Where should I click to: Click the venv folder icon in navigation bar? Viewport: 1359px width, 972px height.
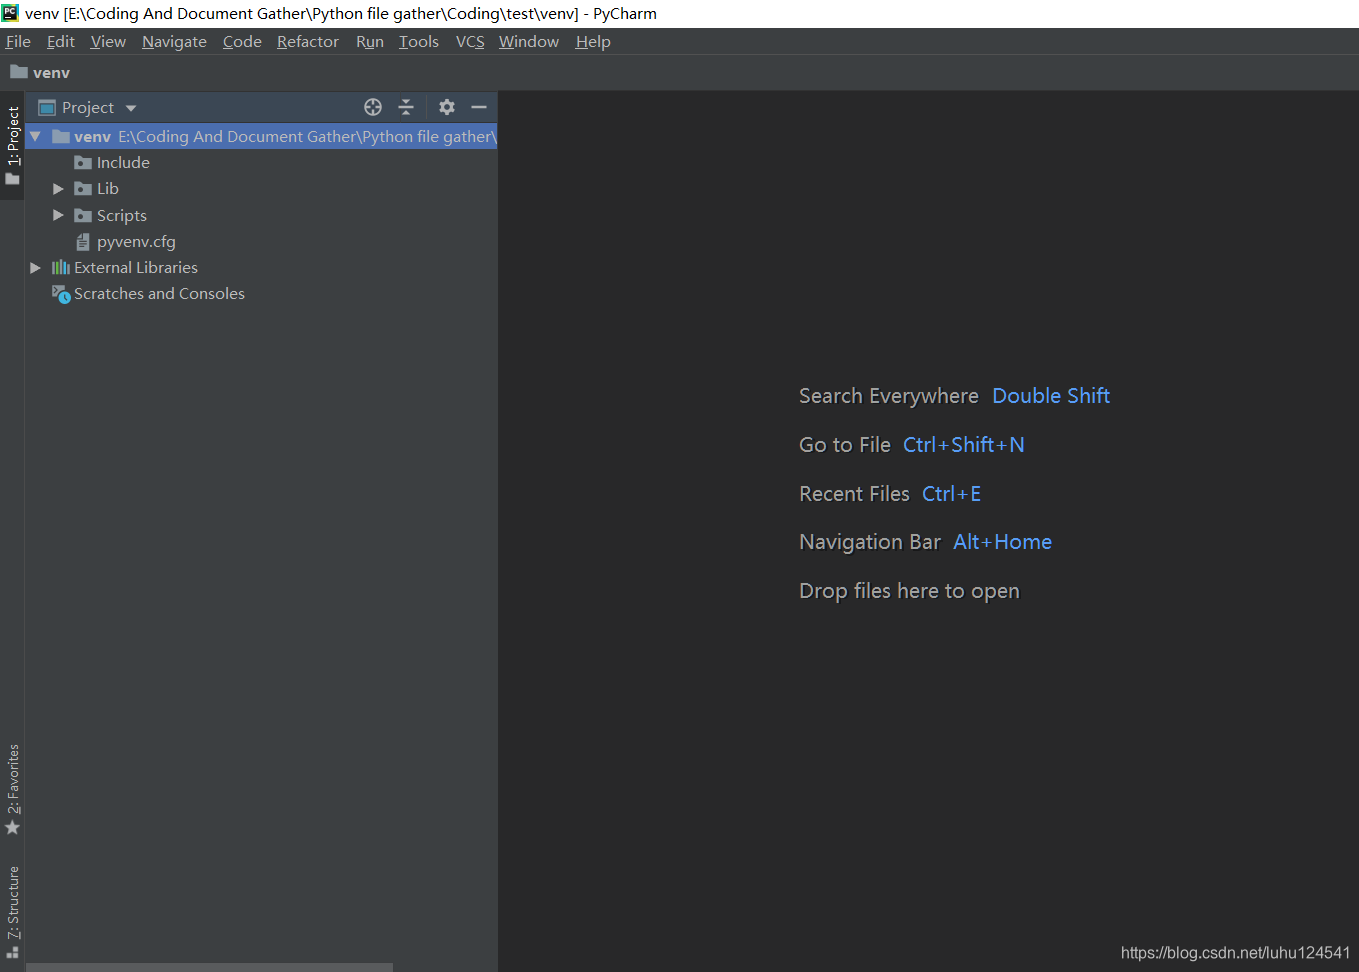(x=19, y=72)
